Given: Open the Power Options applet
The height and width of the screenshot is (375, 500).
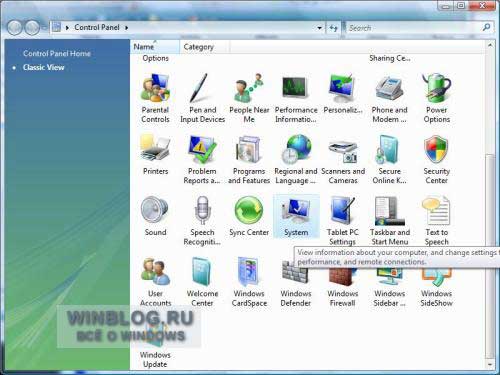Looking at the screenshot, I should [436, 88].
